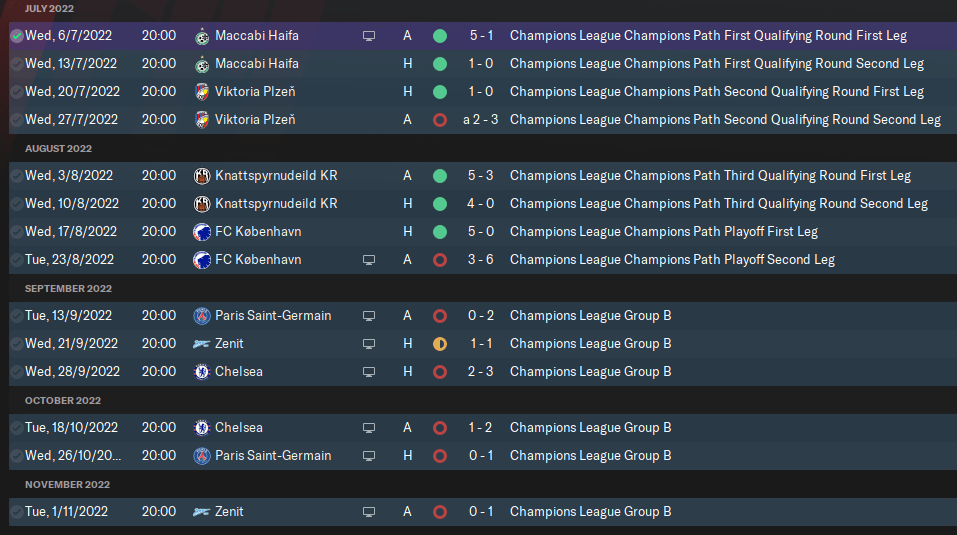Viewport: 957px width, 535px height.
Task: Toggle check mark beside Wed, 6/7/2022 fixture
Action: tap(17, 36)
